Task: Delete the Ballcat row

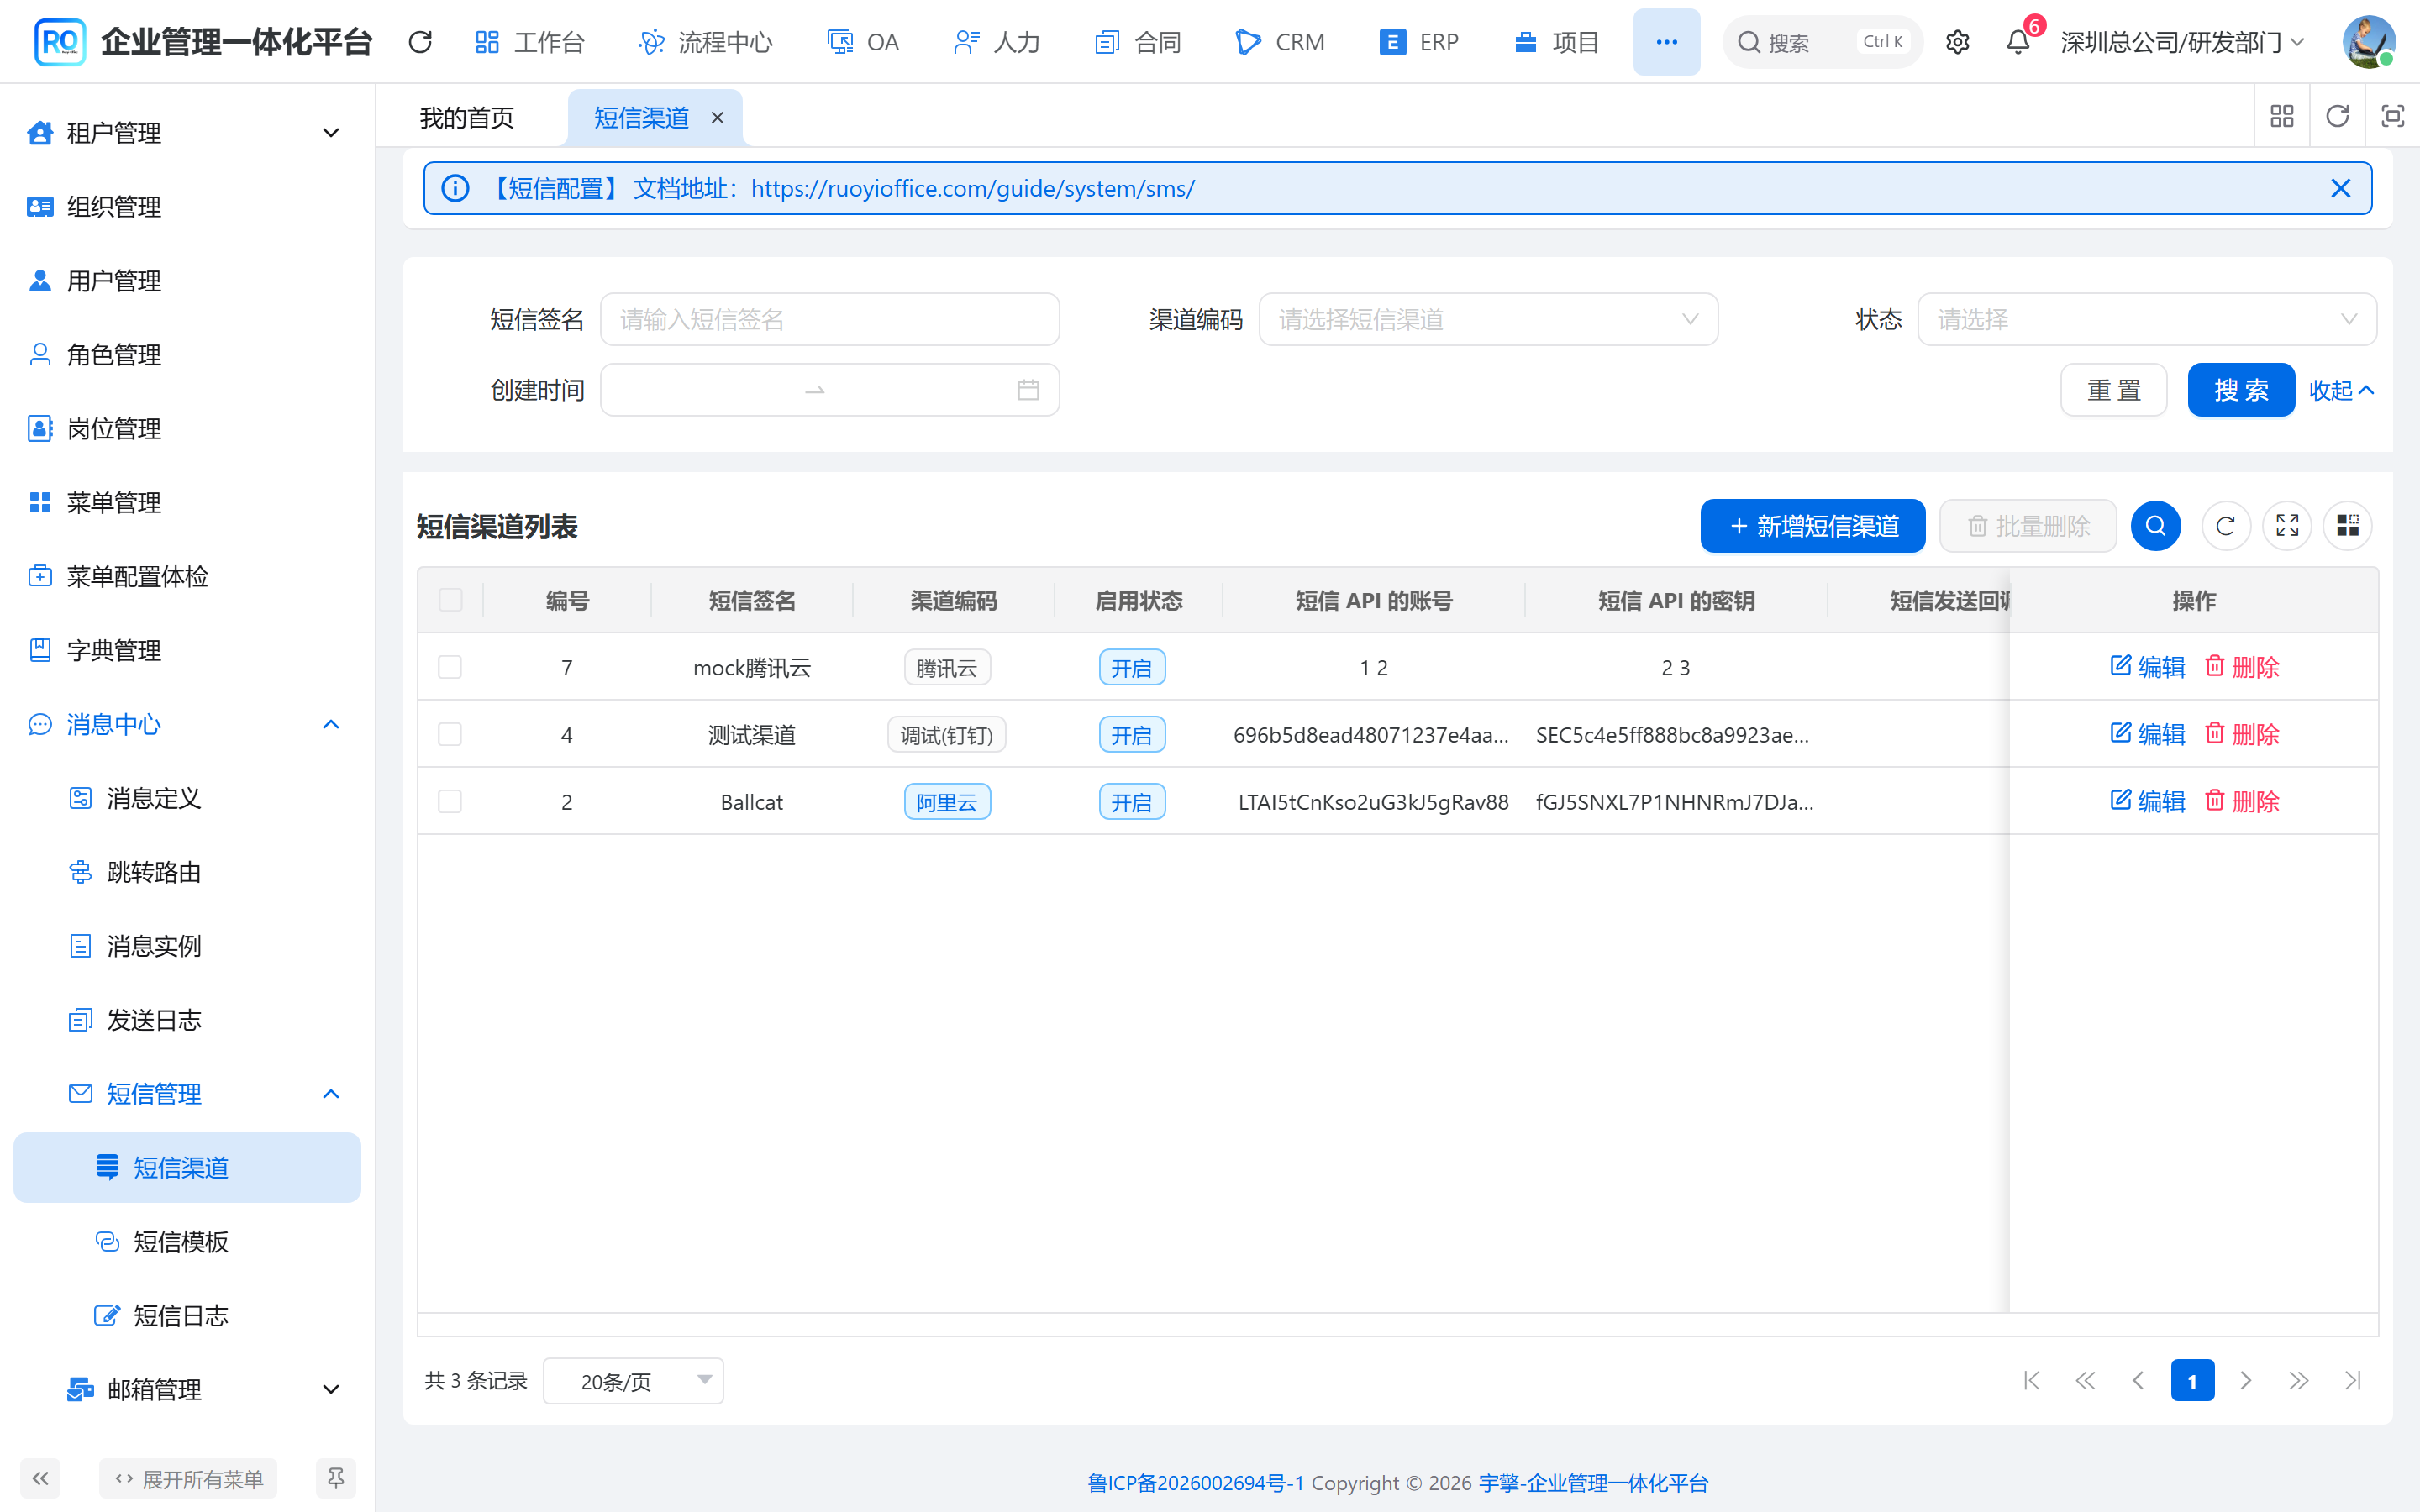Action: coord(2242,801)
